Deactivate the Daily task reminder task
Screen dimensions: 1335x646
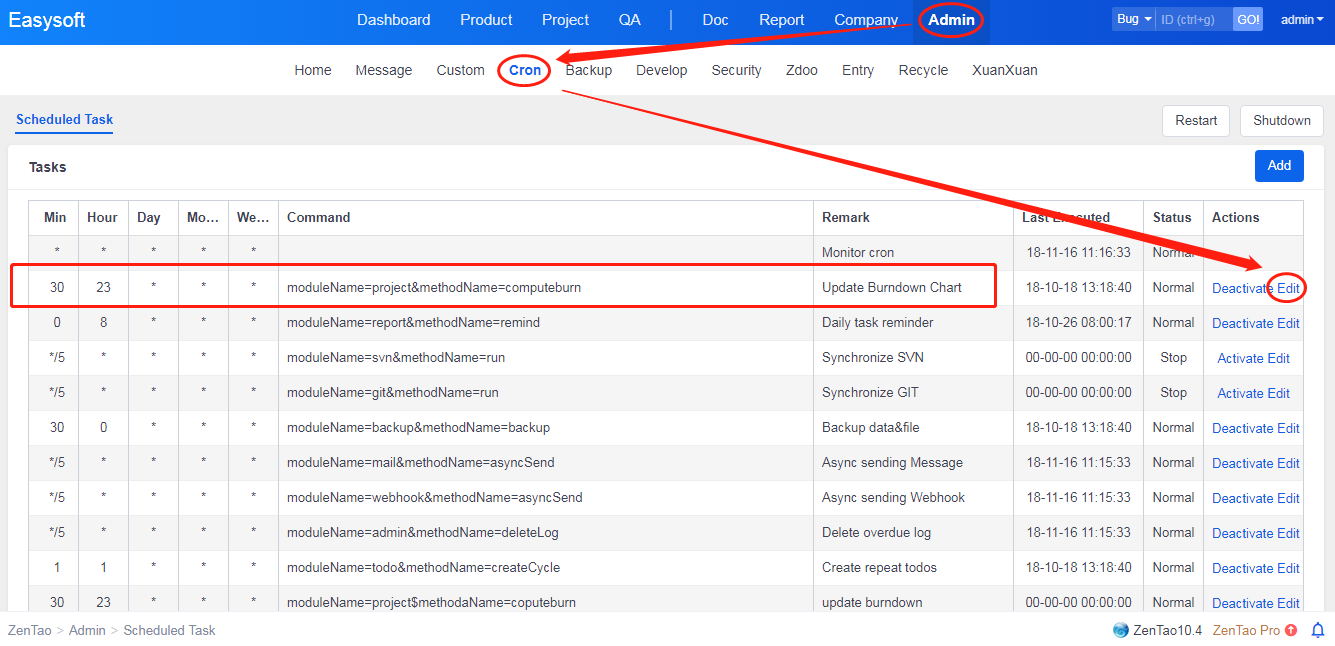point(1243,323)
